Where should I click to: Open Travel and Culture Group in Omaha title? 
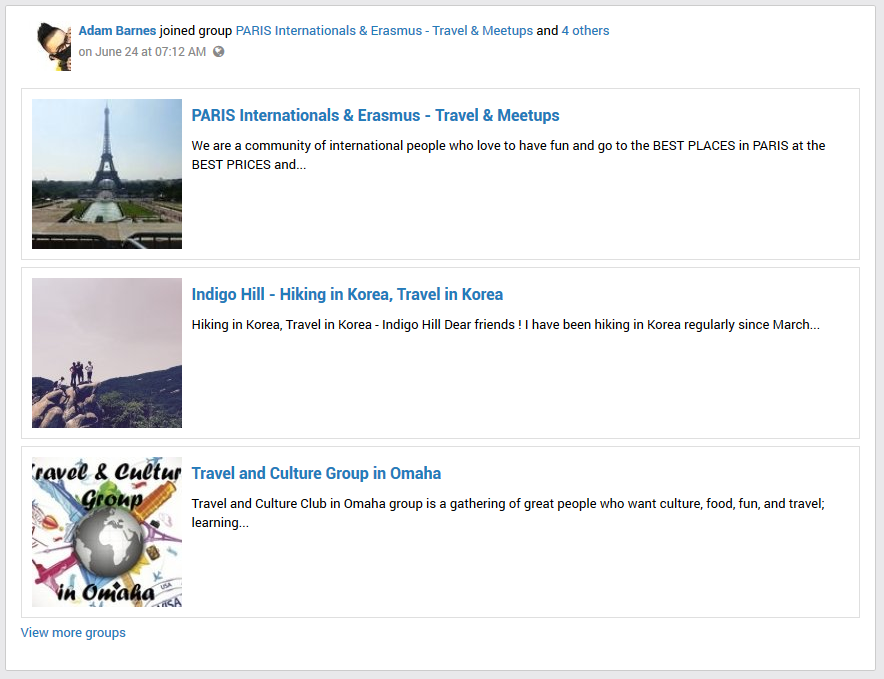point(316,474)
